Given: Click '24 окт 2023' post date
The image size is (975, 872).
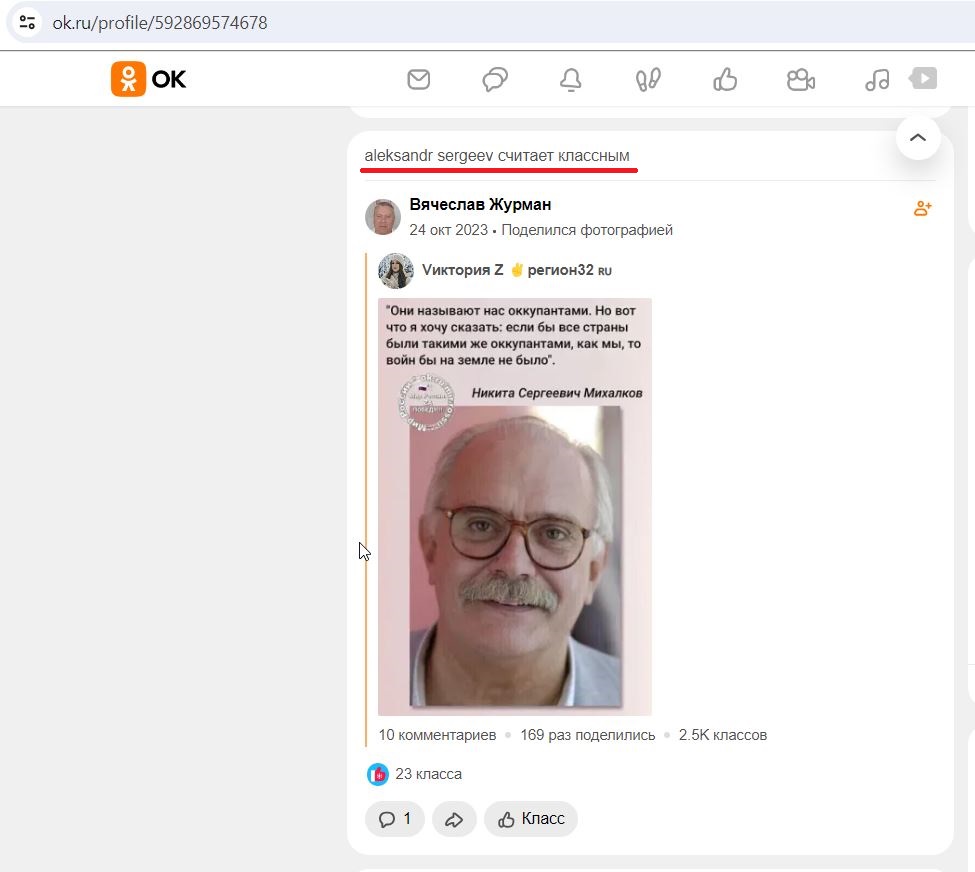Looking at the screenshot, I should click(x=448, y=230).
